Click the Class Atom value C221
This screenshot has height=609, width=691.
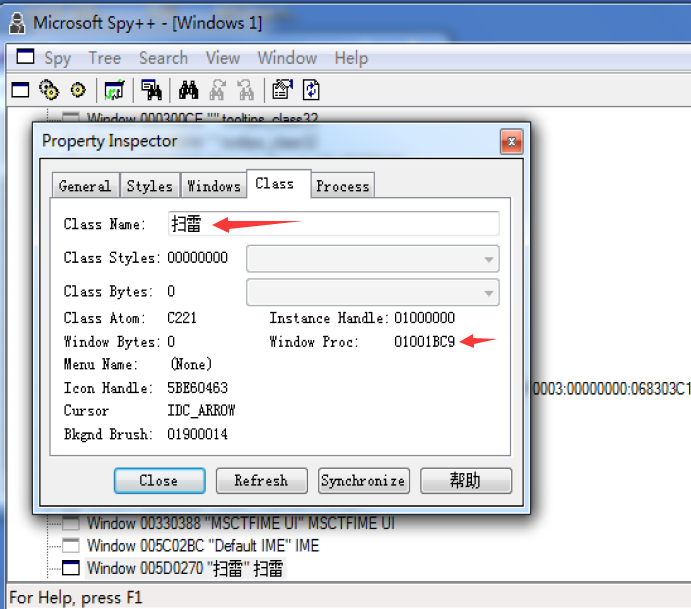pyautogui.click(x=182, y=318)
